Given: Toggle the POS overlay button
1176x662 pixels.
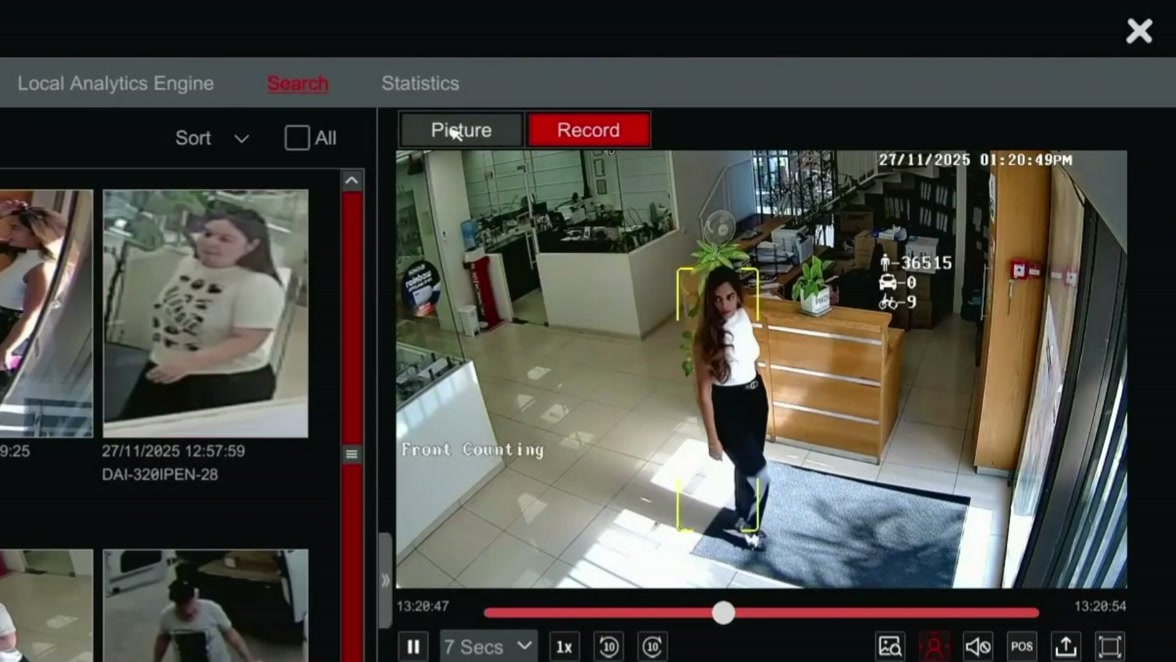Looking at the screenshot, I should 1022,646.
